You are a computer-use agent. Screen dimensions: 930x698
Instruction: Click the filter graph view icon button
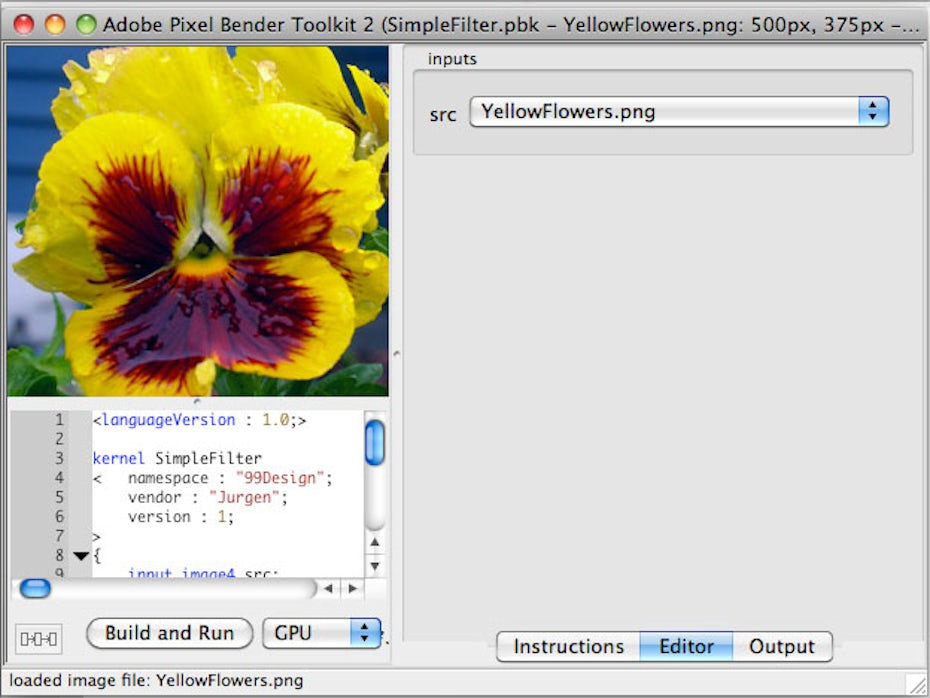coord(38,638)
